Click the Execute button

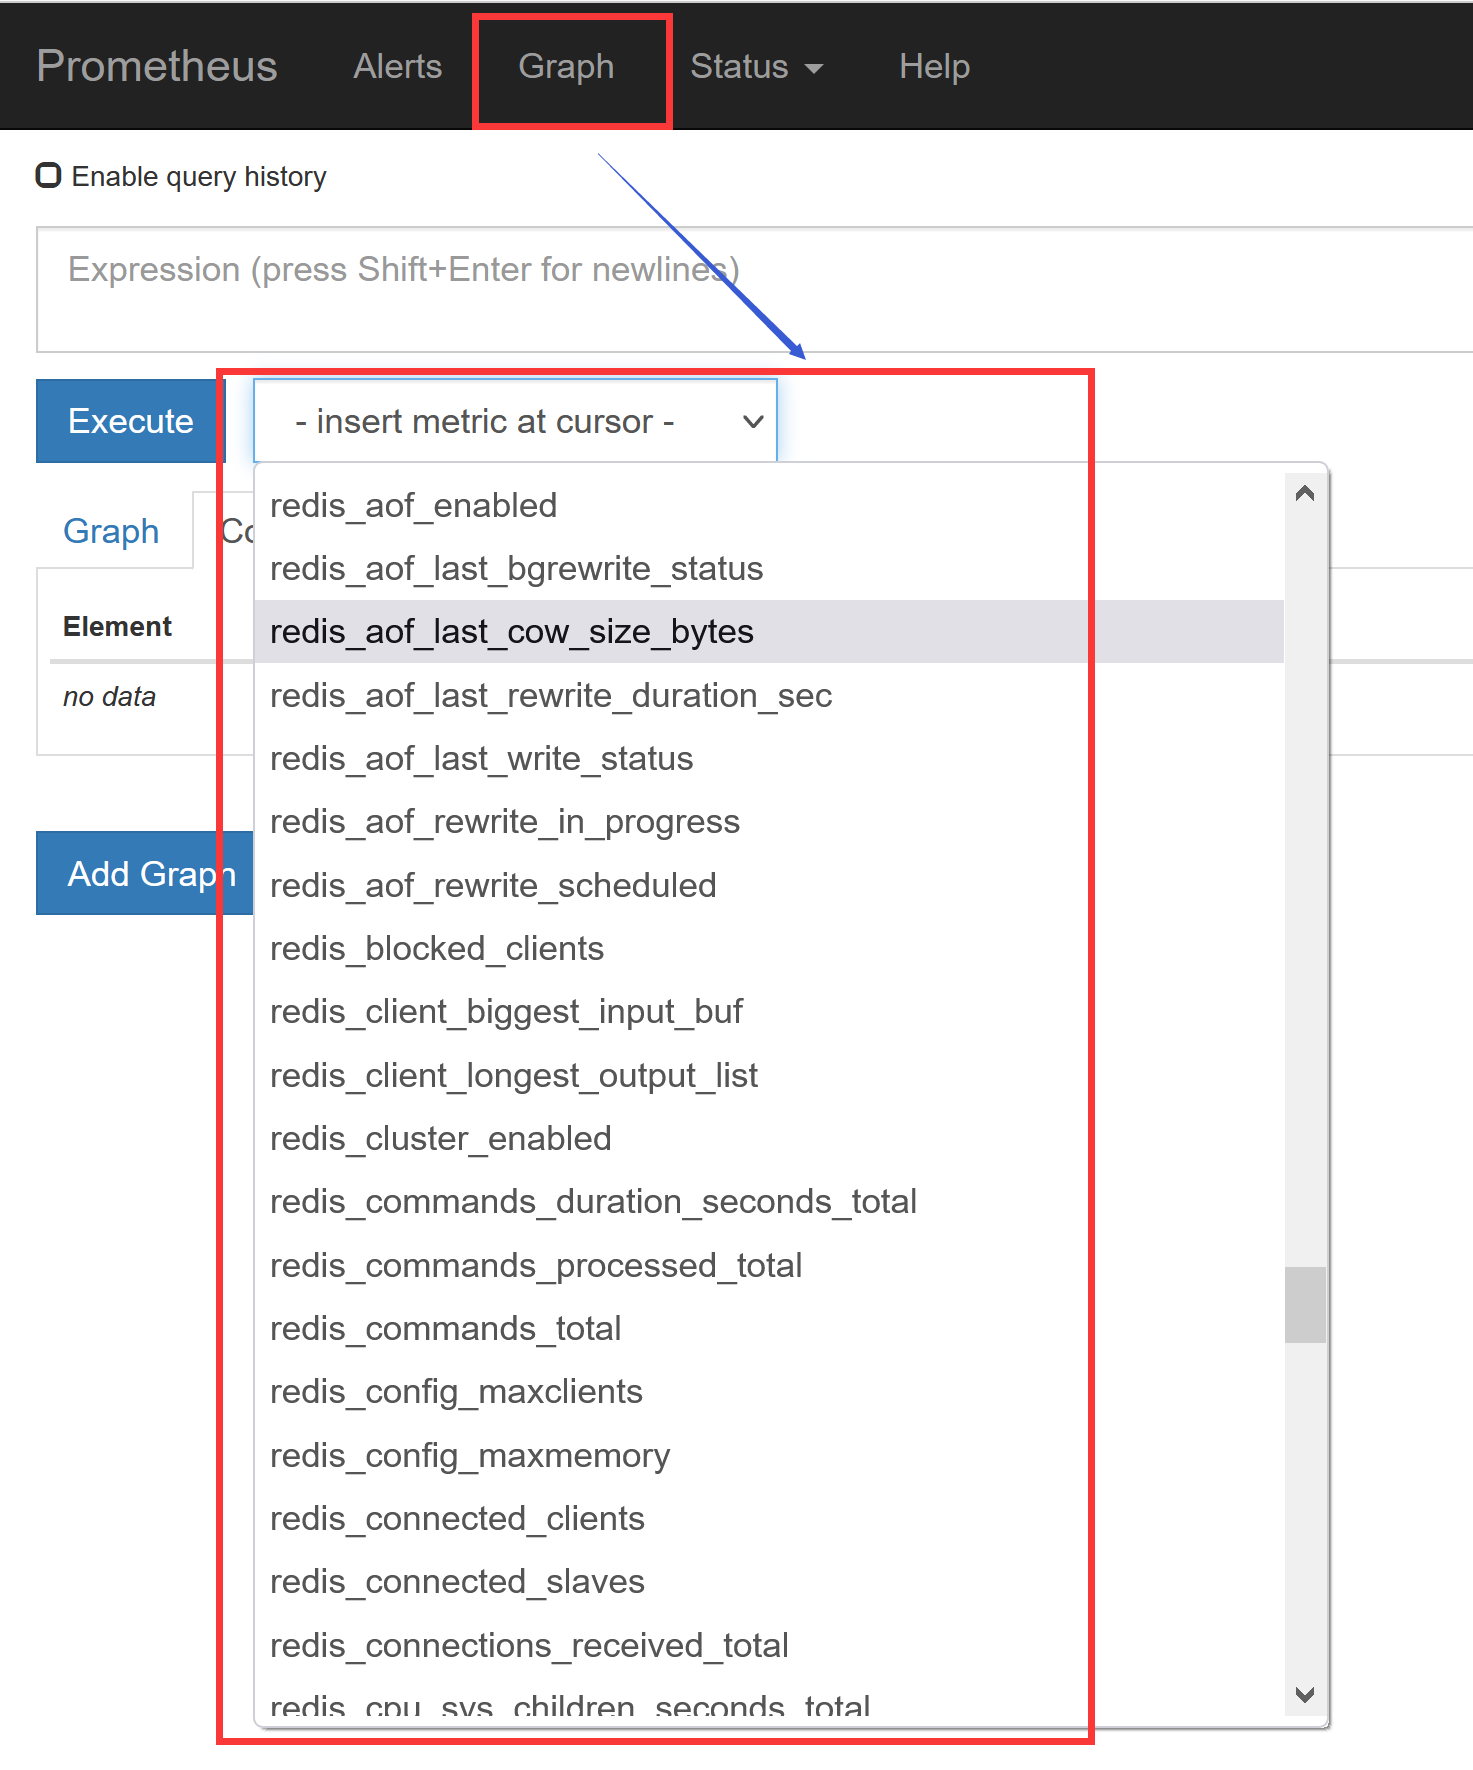tap(131, 421)
